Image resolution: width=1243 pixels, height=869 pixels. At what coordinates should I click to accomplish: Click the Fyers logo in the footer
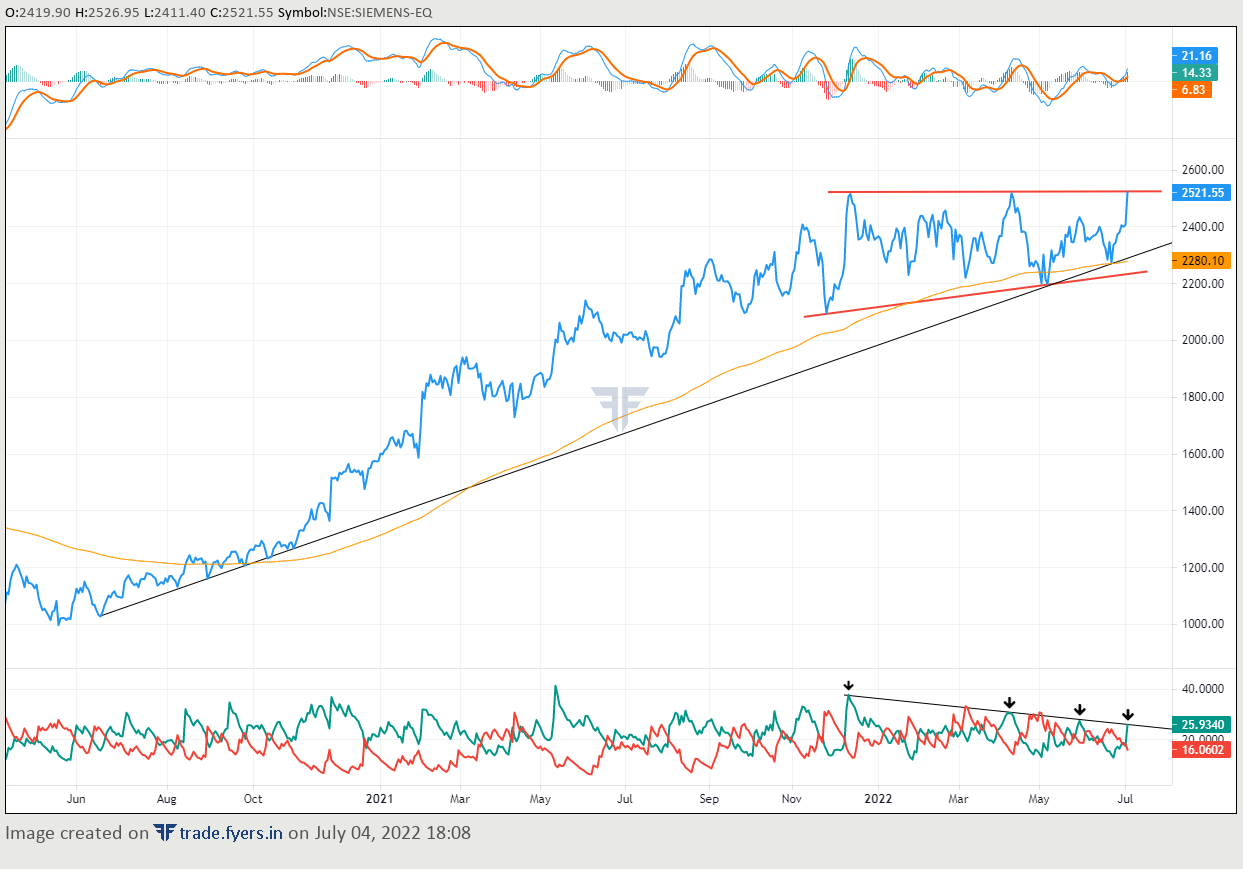pos(165,833)
